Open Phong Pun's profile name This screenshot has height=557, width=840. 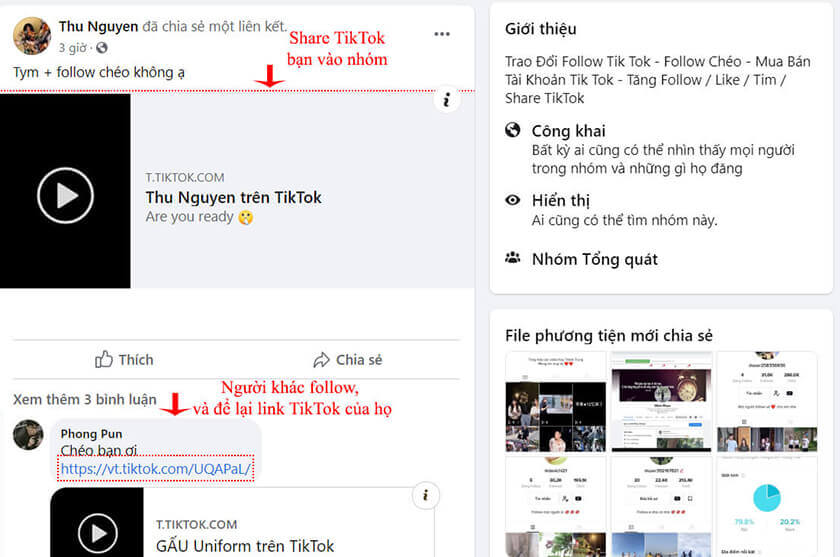point(92,433)
